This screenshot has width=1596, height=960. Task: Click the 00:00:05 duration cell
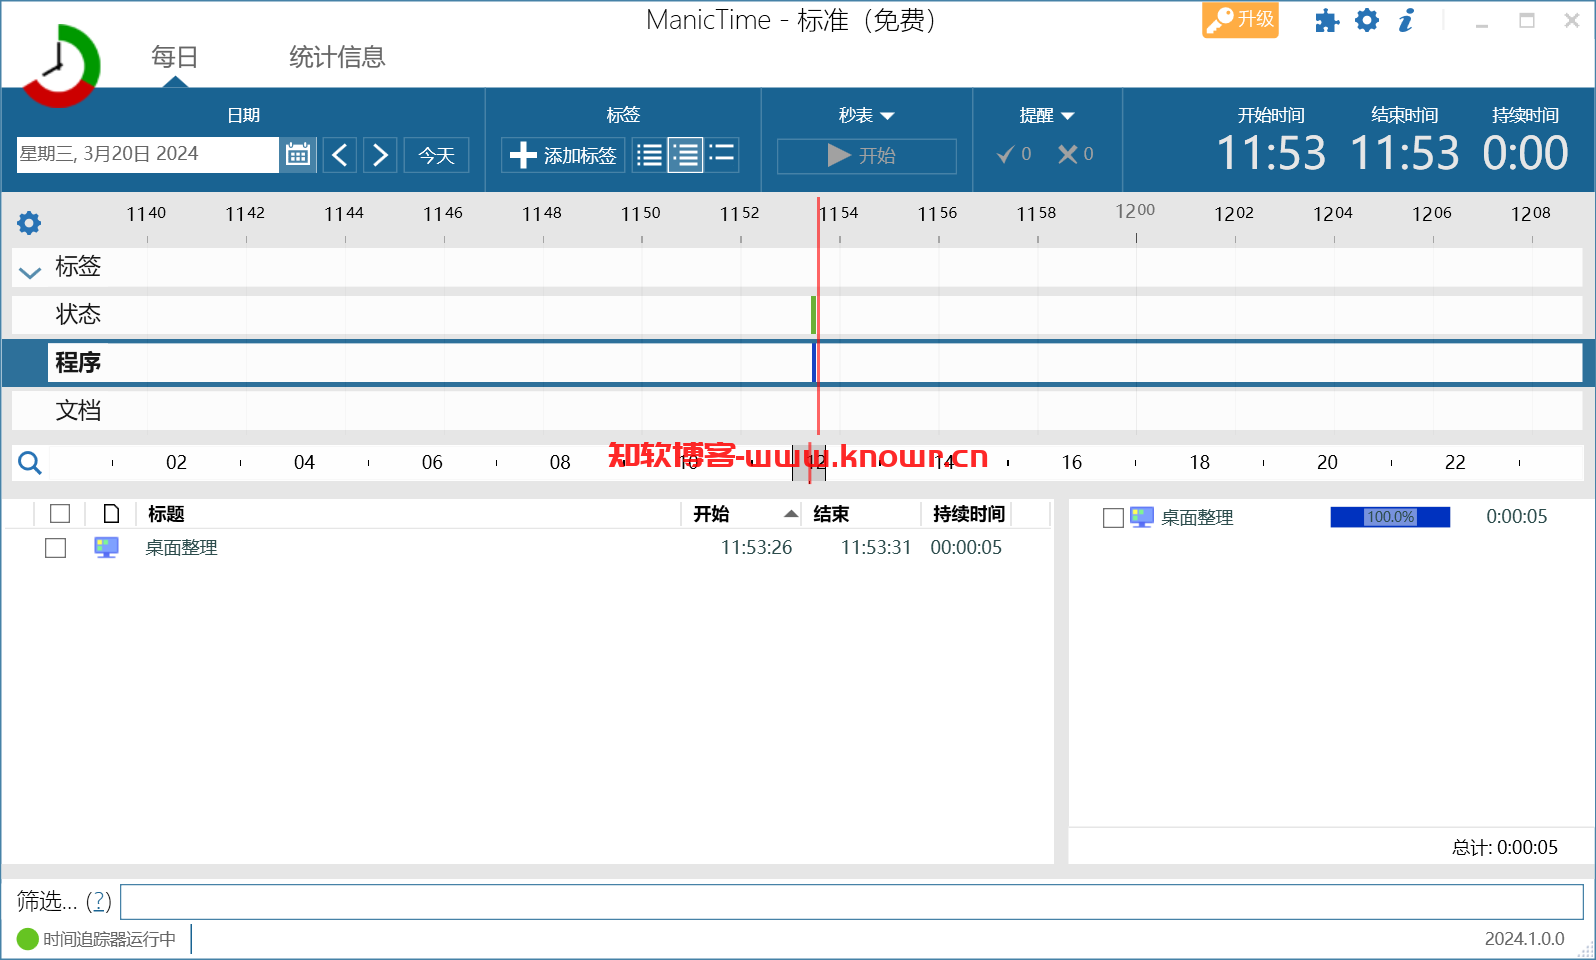[x=966, y=548]
